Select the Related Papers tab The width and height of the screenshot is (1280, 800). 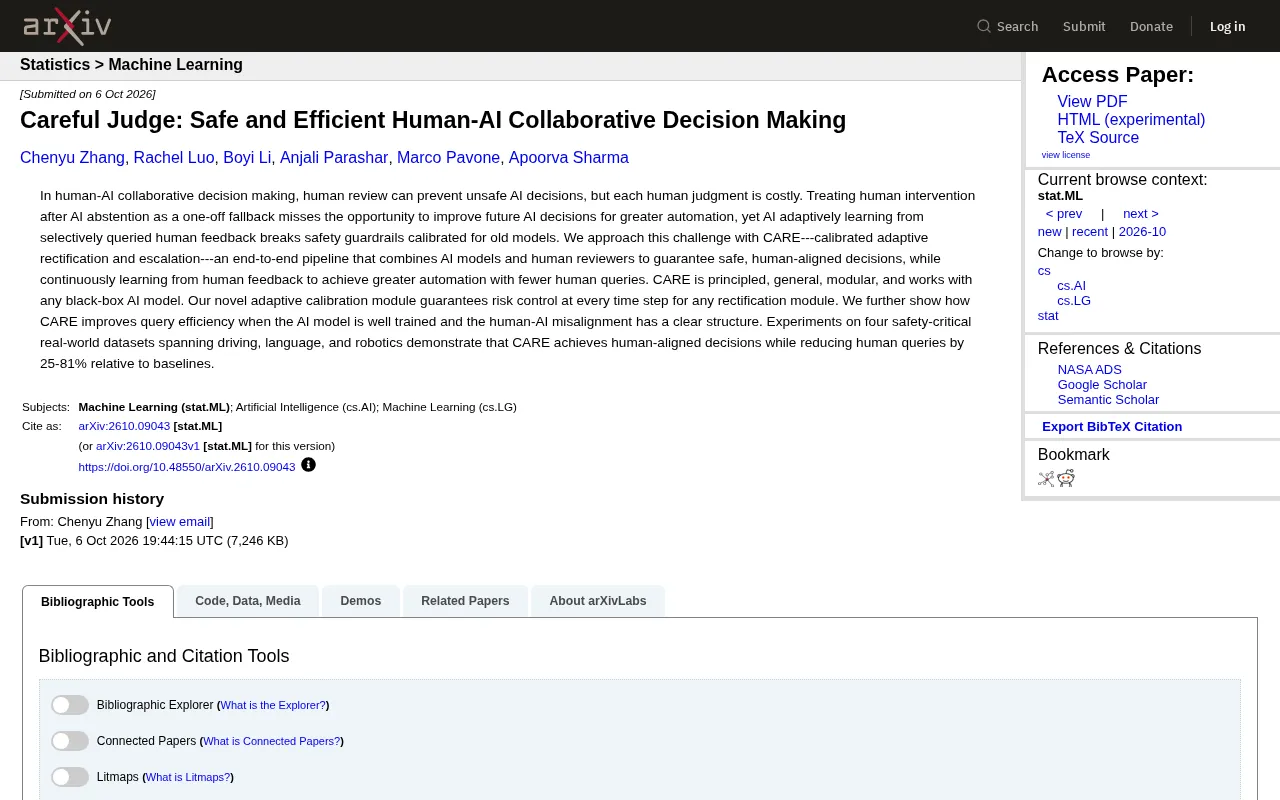[x=465, y=601]
